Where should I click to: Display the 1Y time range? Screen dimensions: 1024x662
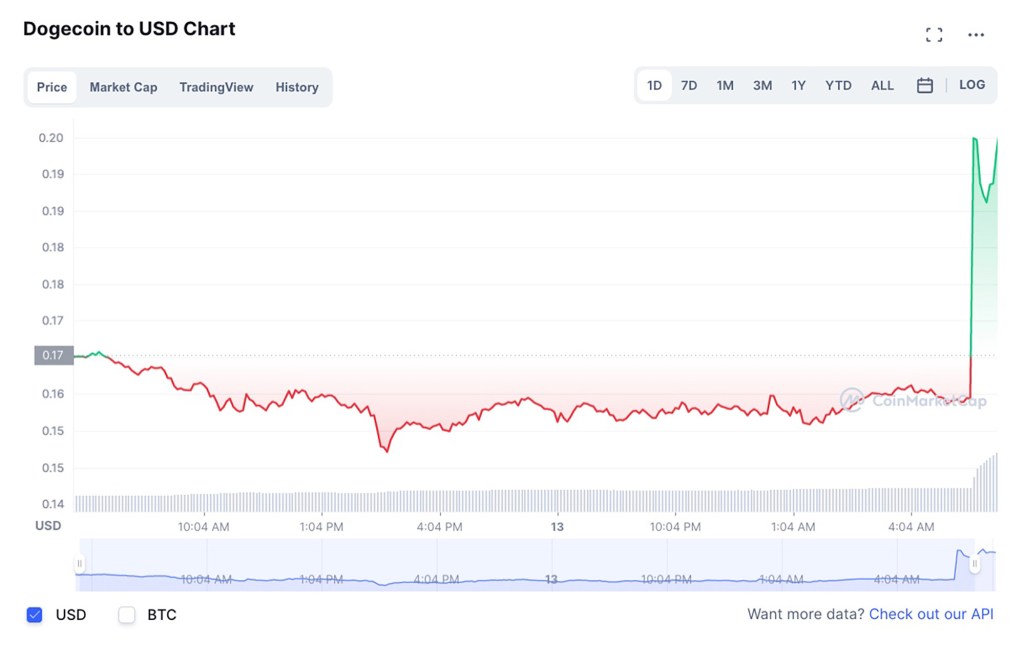tap(798, 86)
